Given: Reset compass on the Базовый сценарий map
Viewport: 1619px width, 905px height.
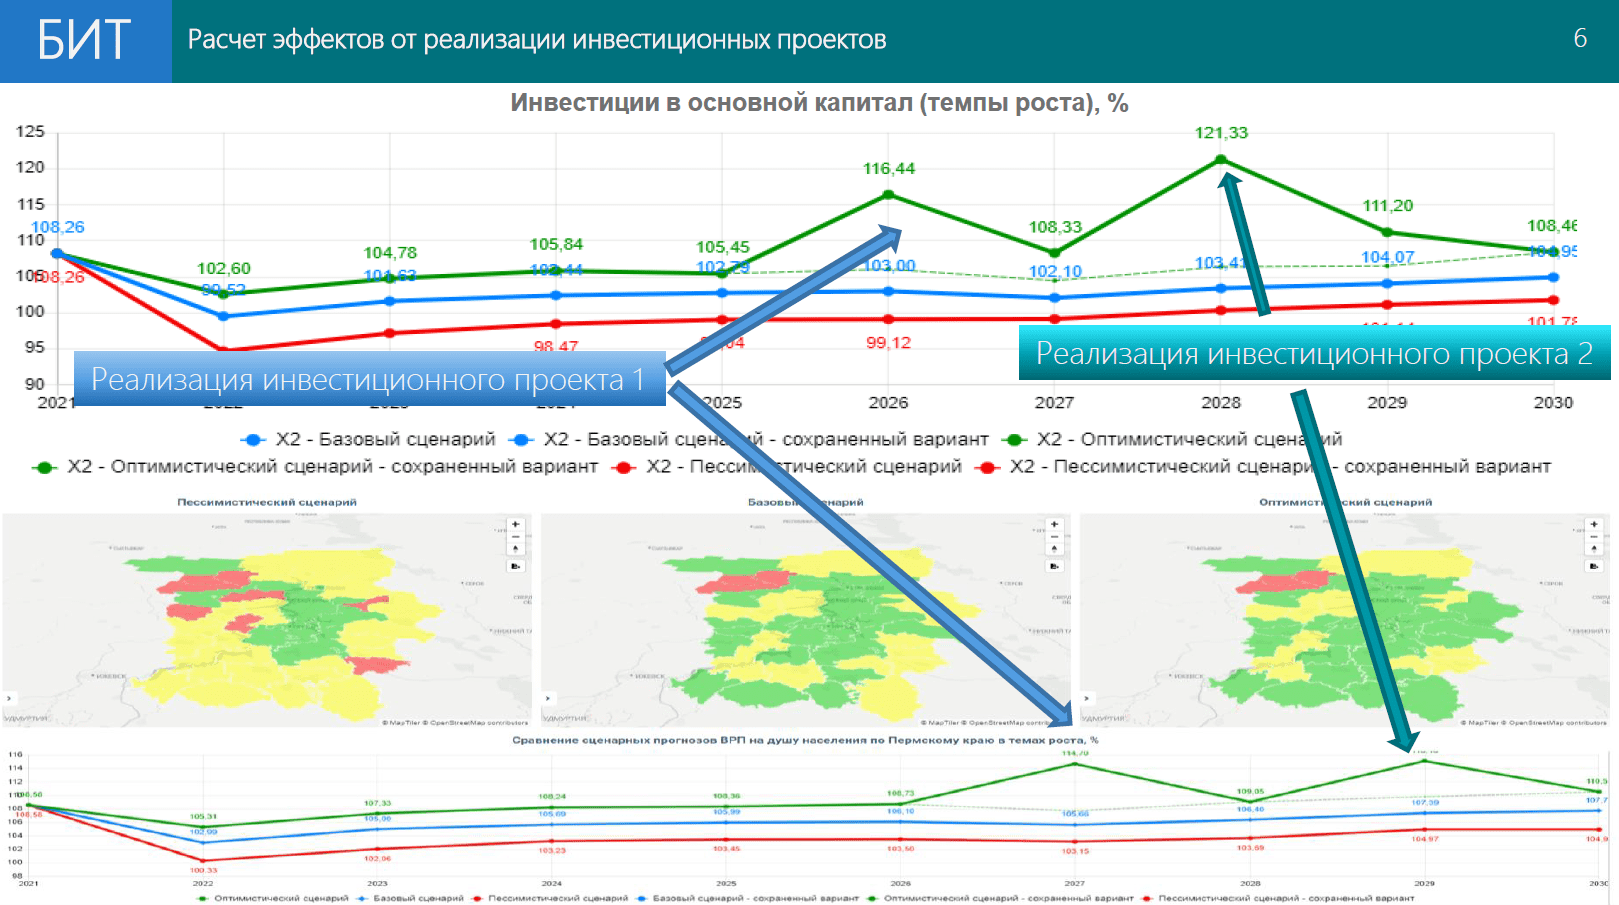Looking at the screenshot, I should click(1054, 548).
